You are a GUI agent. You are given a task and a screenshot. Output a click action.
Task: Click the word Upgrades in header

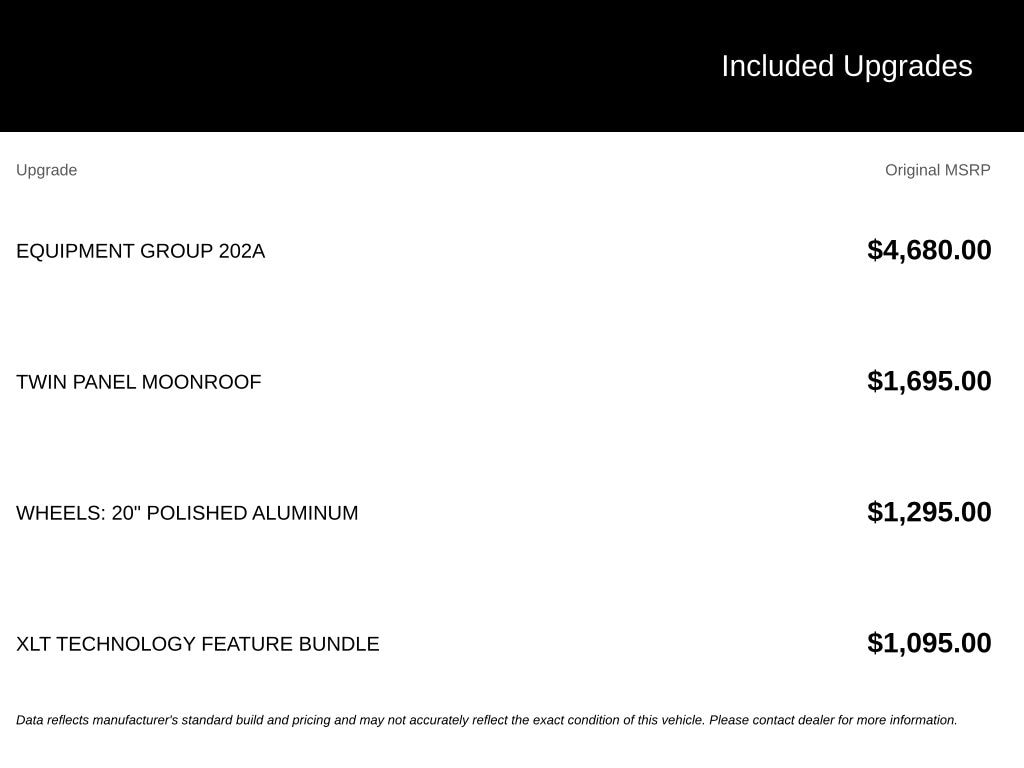907,67
